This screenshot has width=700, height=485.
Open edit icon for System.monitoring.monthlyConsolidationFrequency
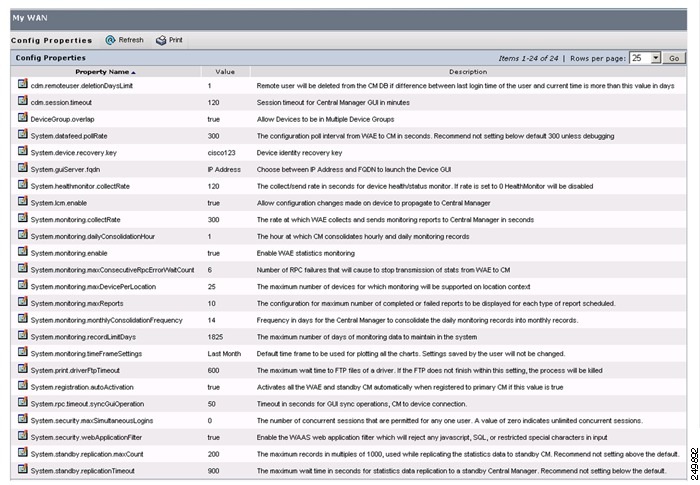(x=23, y=318)
